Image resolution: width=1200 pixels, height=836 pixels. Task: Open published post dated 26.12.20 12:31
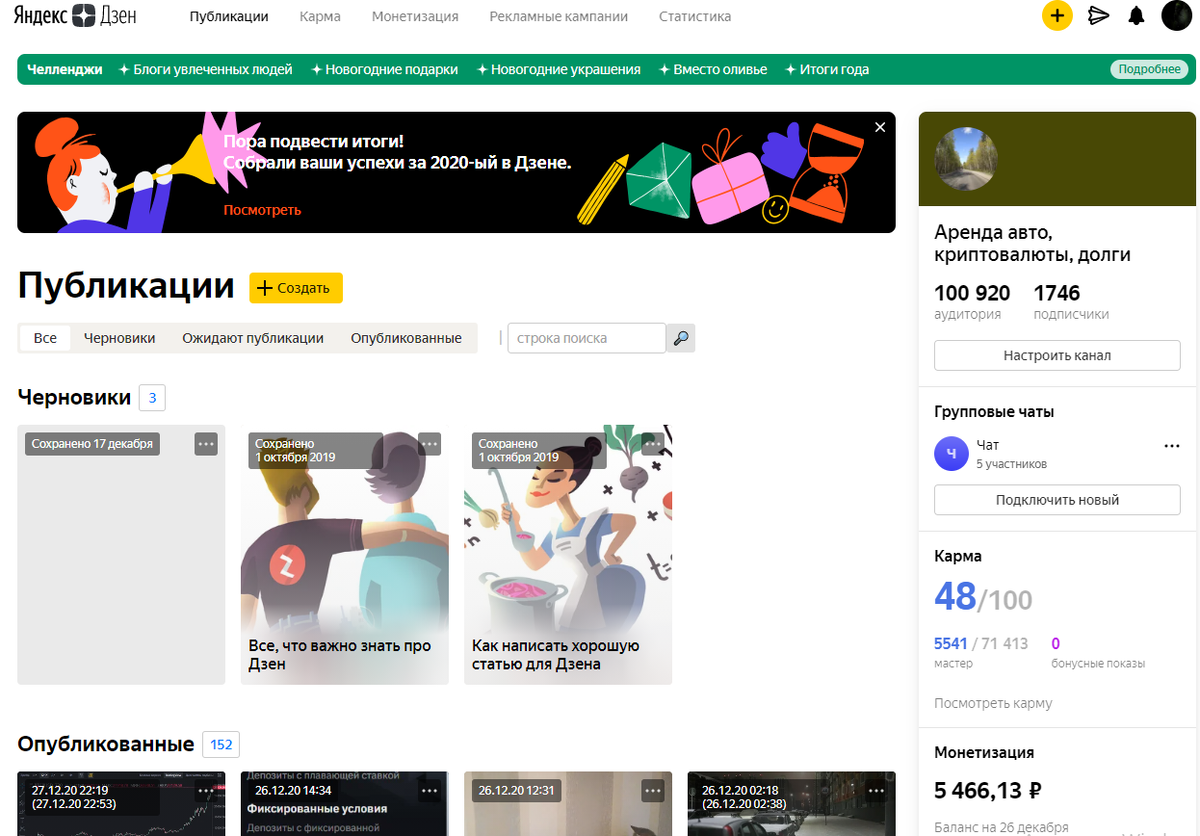click(x=568, y=803)
